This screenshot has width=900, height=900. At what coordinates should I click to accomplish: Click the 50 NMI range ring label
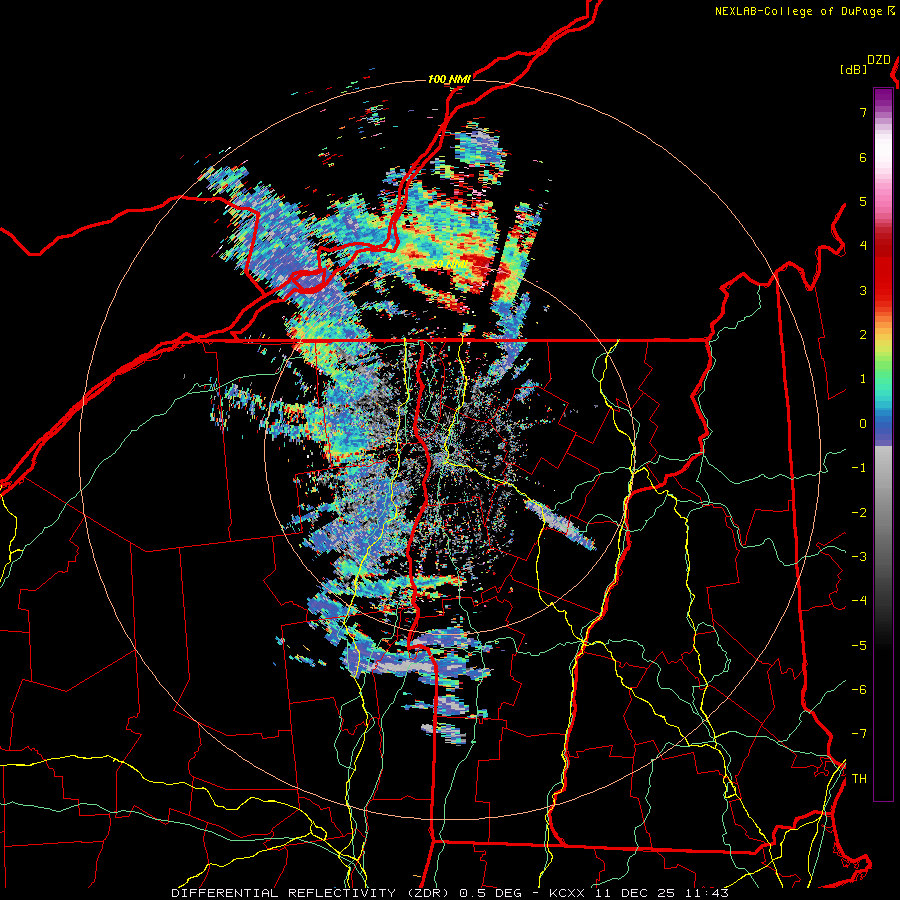tap(449, 264)
